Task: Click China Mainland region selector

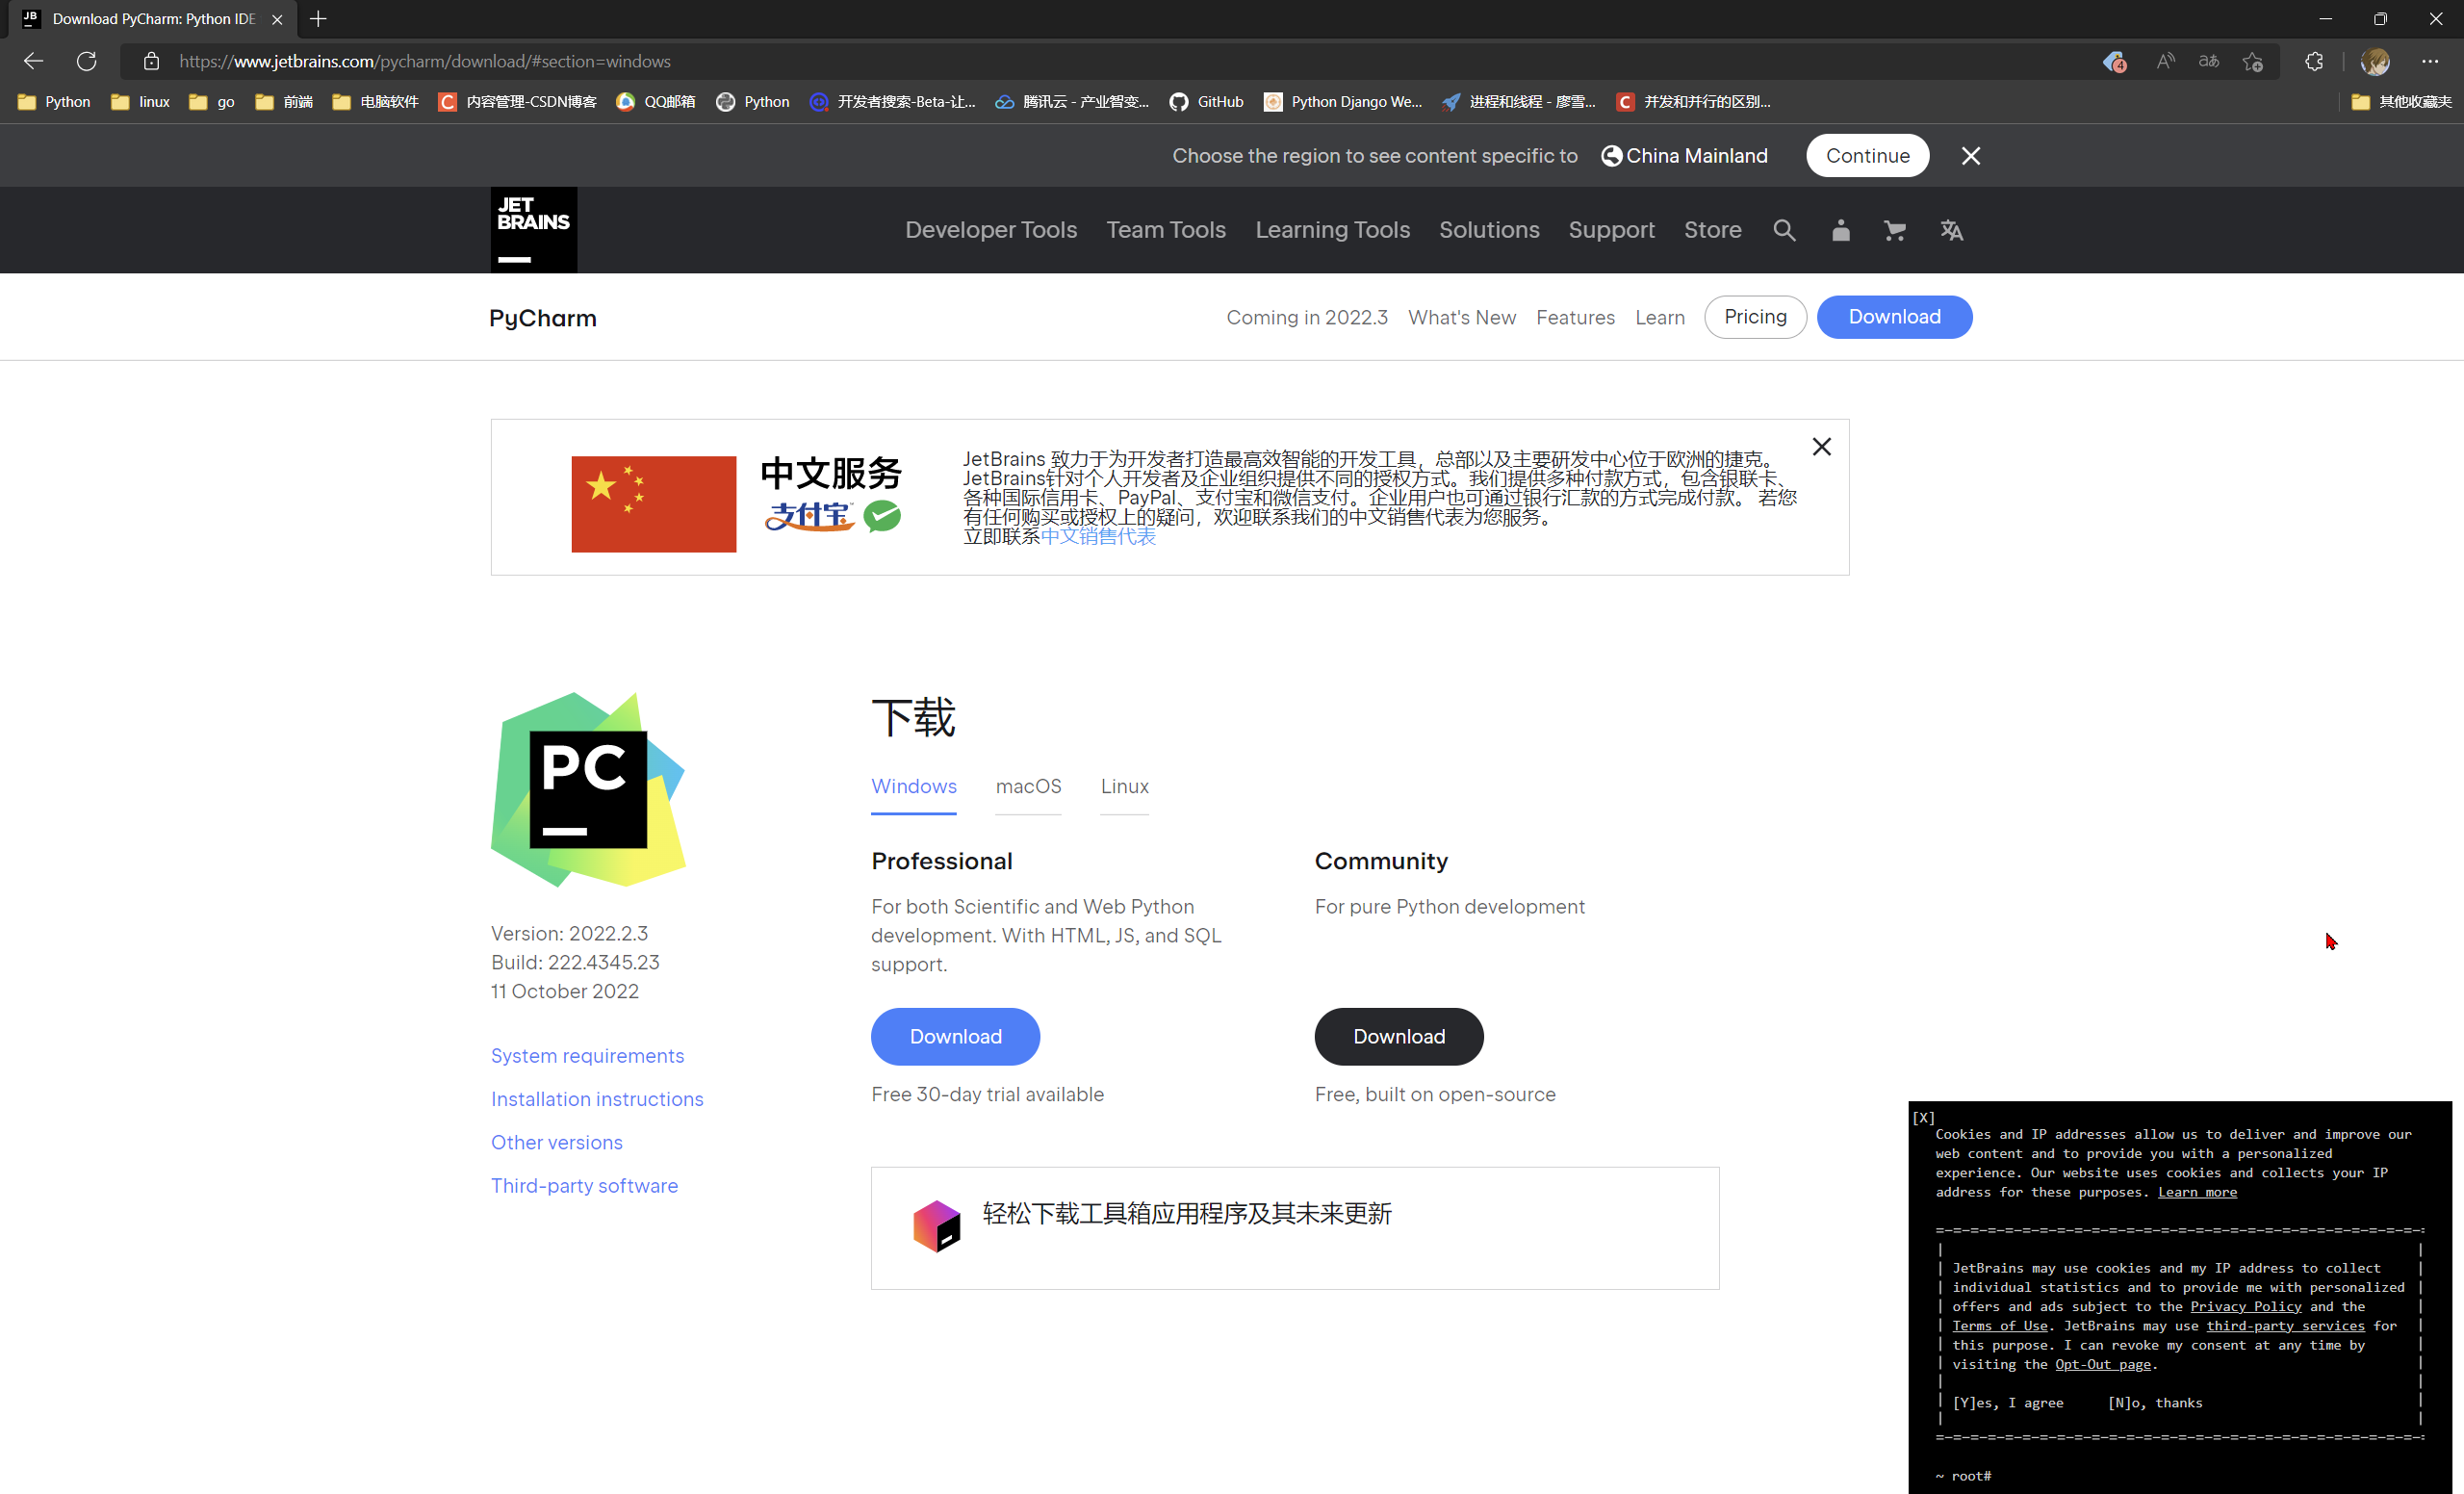Action: (1685, 156)
